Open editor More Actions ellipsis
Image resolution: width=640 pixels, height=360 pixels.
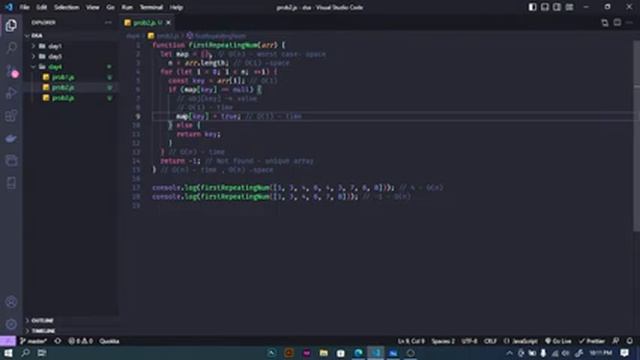pyautogui.click(x=630, y=22)
